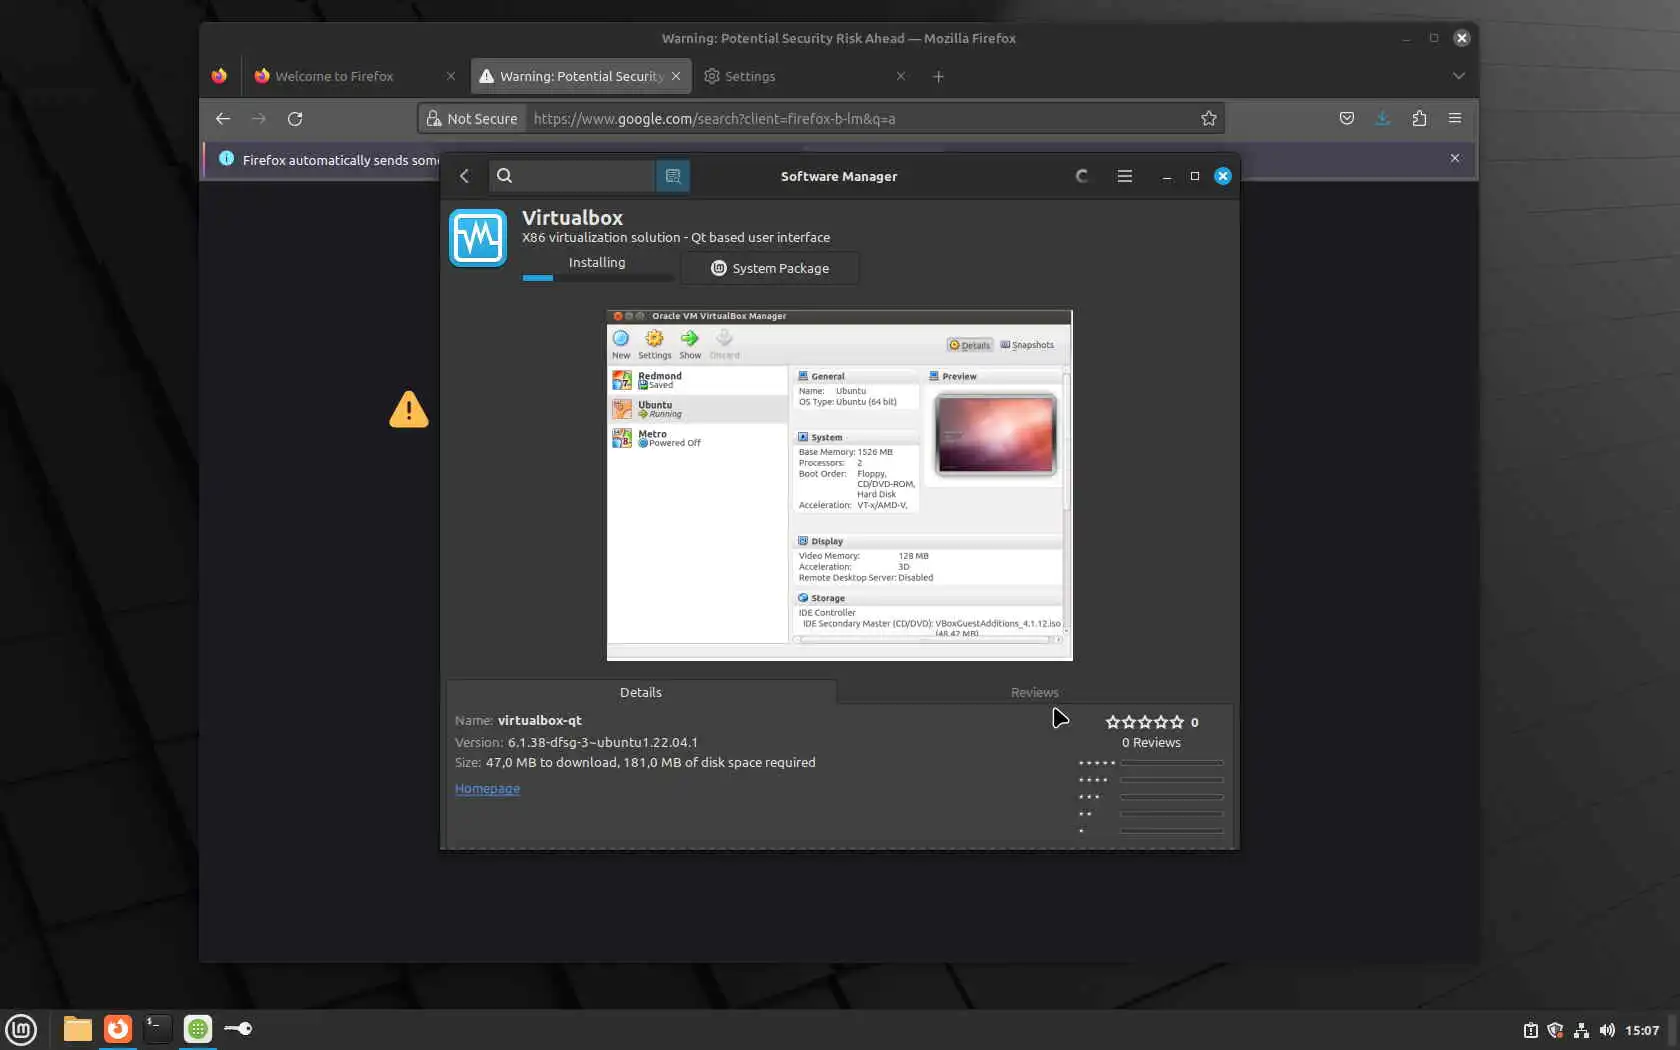The height and width of the screenshot is (1050, 1680).
Task: Close the Welcome to Firefox tab
Action: click(451, 76)
